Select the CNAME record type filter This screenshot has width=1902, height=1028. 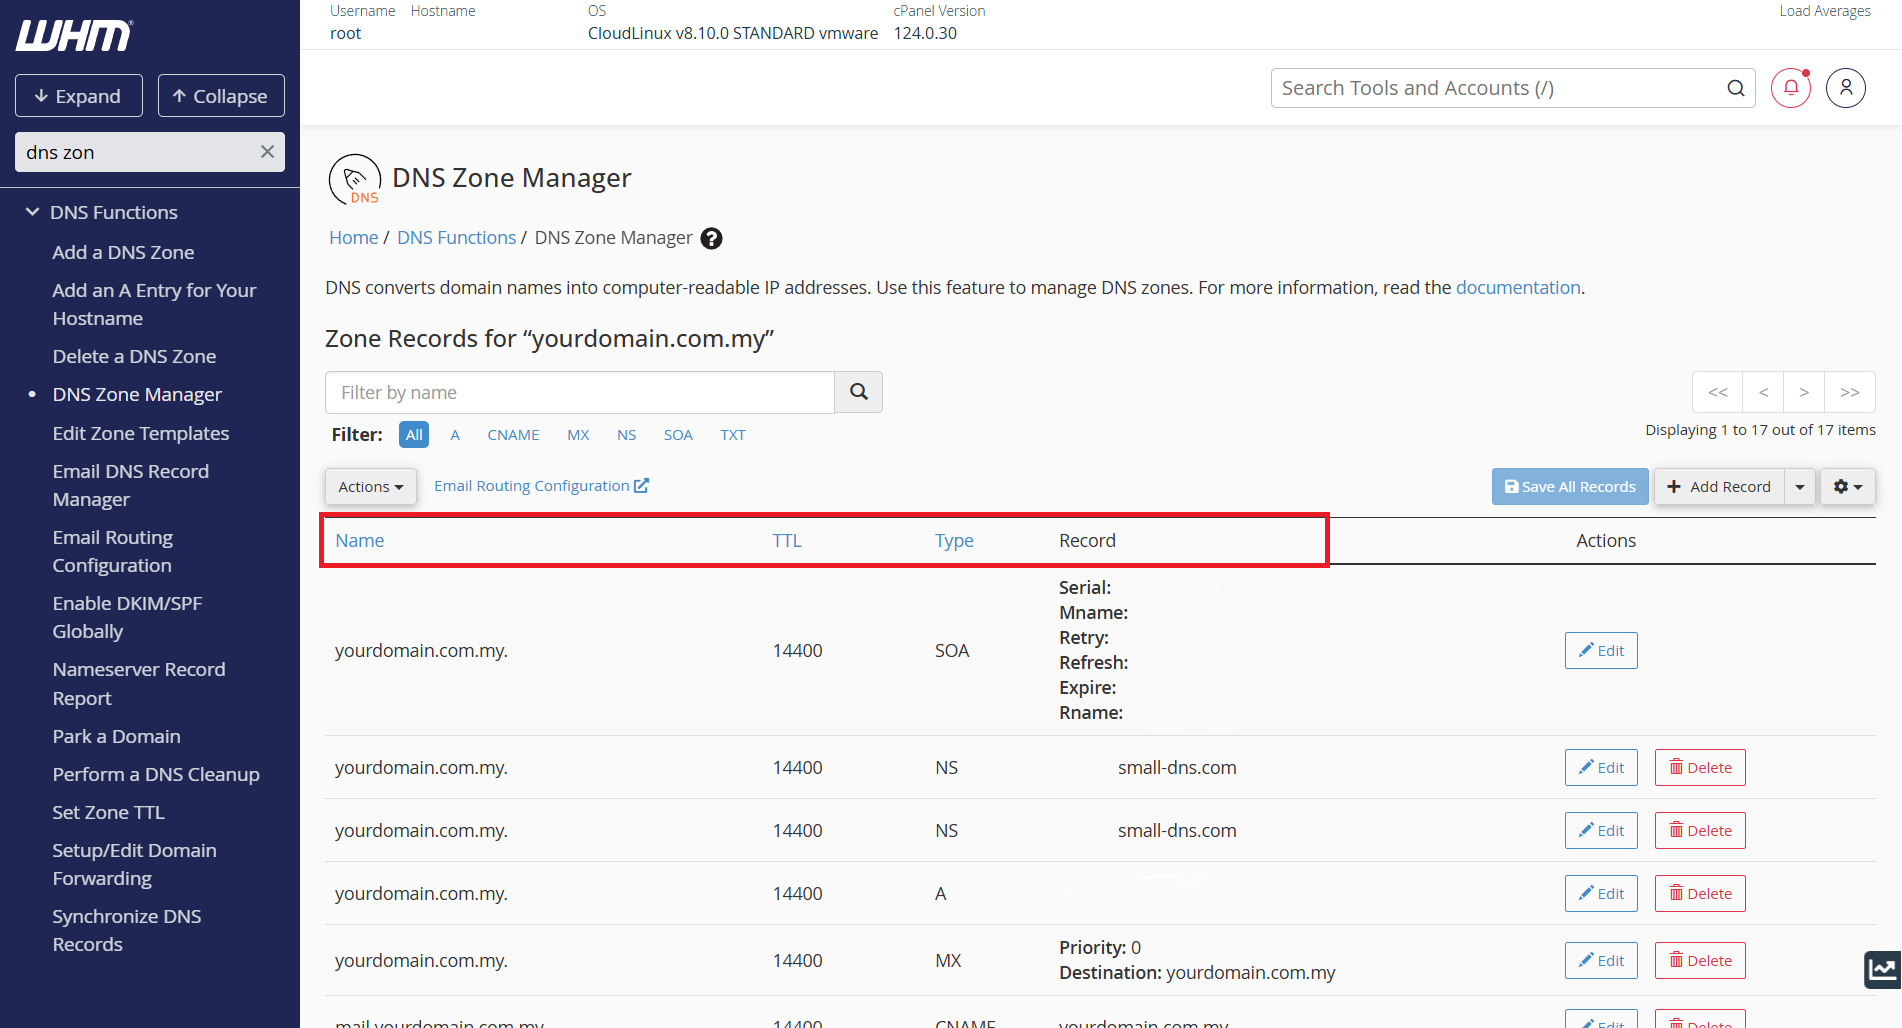point(513,435)
